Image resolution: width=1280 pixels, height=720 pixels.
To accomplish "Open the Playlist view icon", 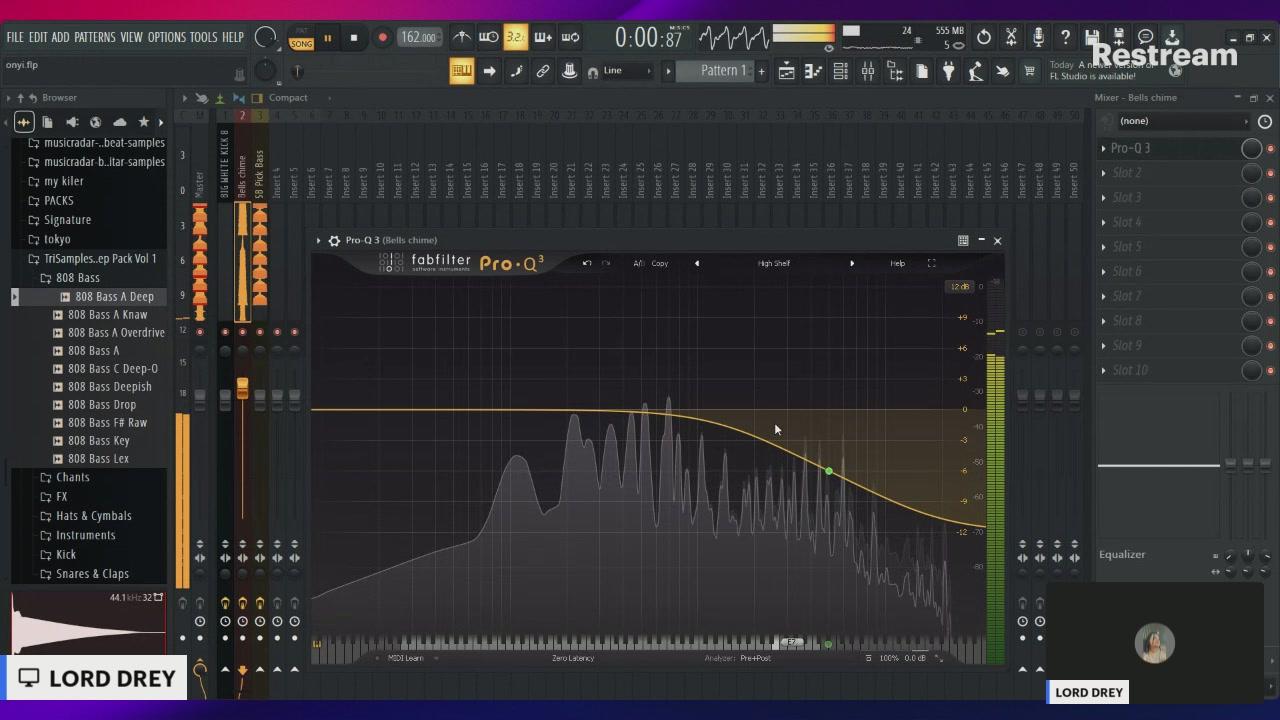I will click(787, 71).
